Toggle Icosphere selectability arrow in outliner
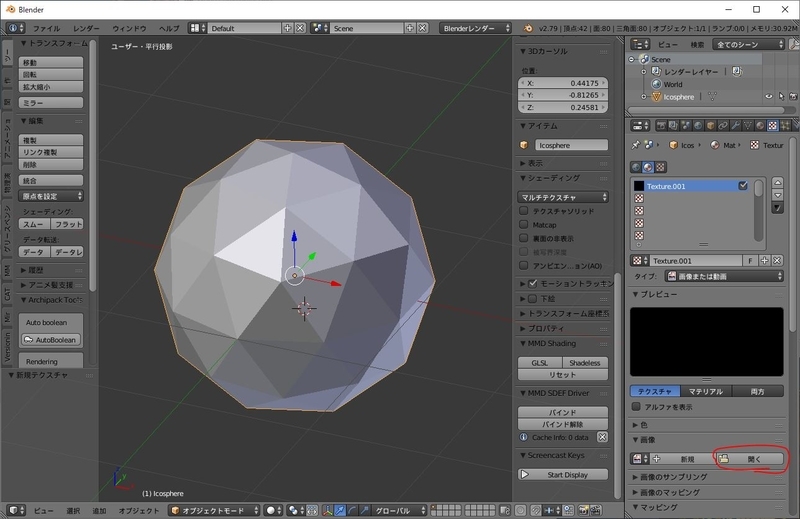Viewport: 800px width, 519px height. pos(781,96)
